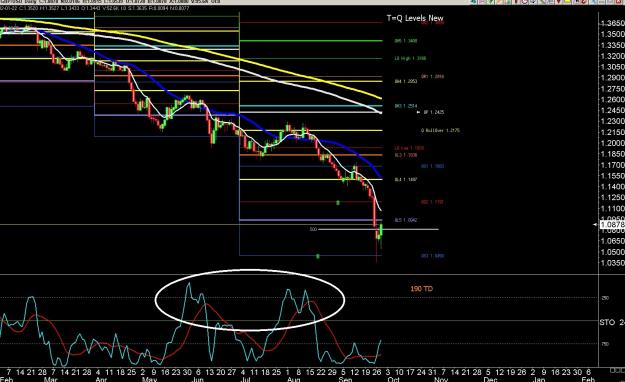This screenshot has height=382, width=625.
Task: Select the BL4 1.1497 level label
Action: tap(406, 180)
